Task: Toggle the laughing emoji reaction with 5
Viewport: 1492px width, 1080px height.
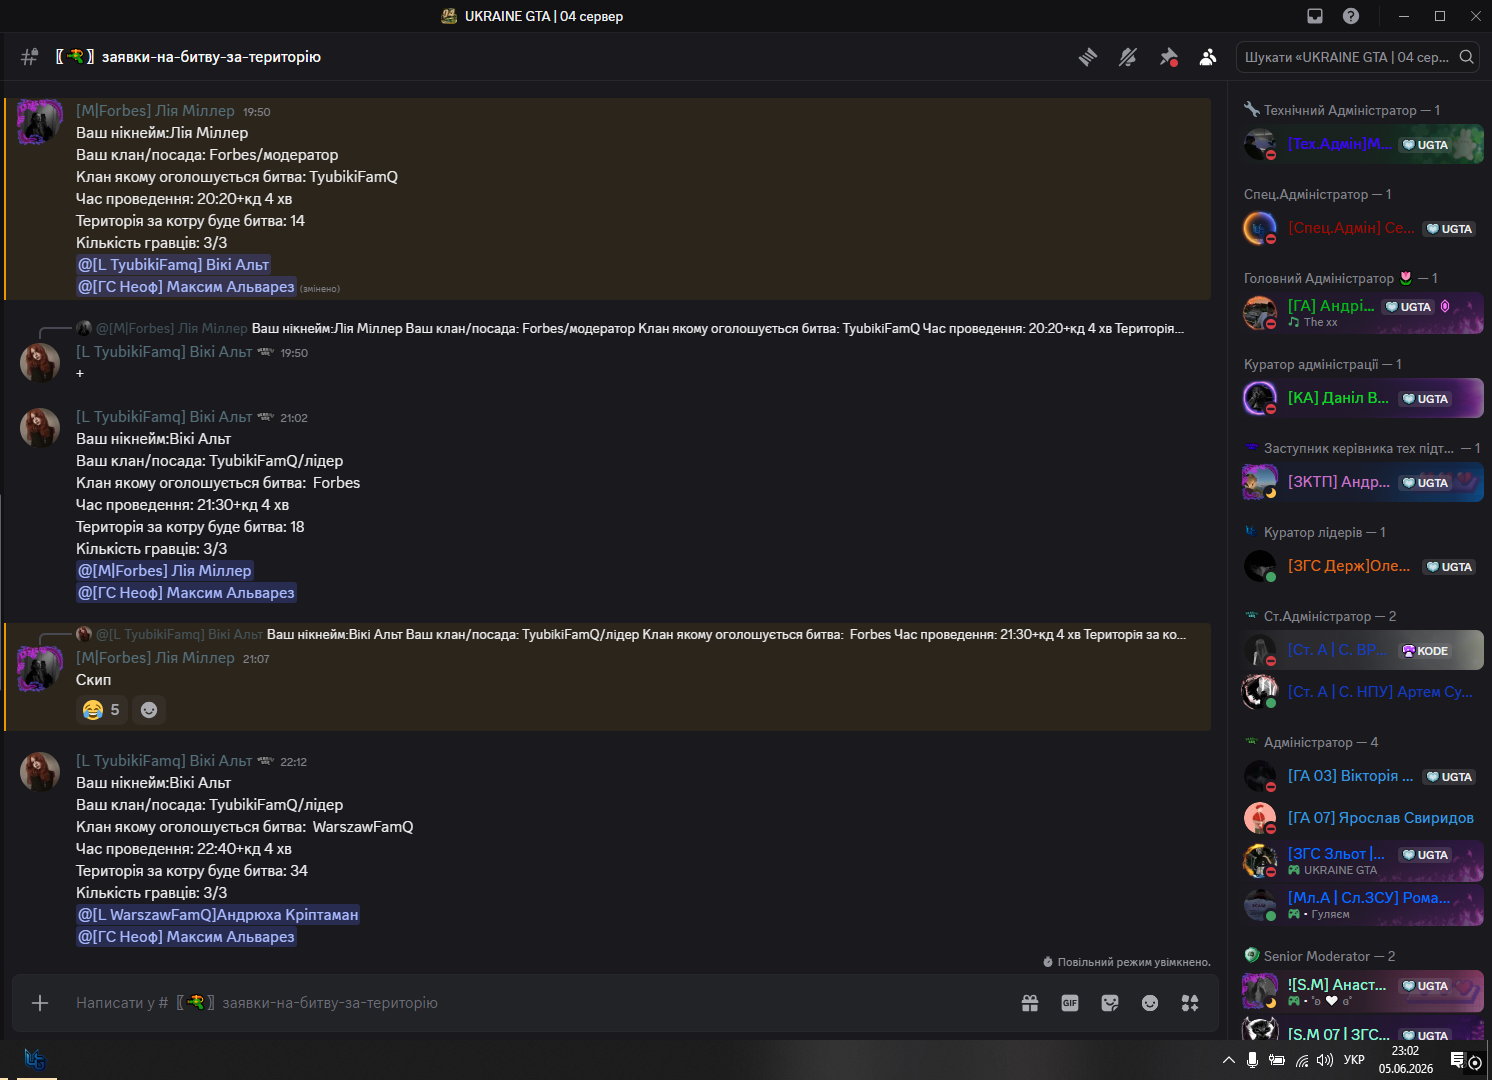Action: point(102,710)
